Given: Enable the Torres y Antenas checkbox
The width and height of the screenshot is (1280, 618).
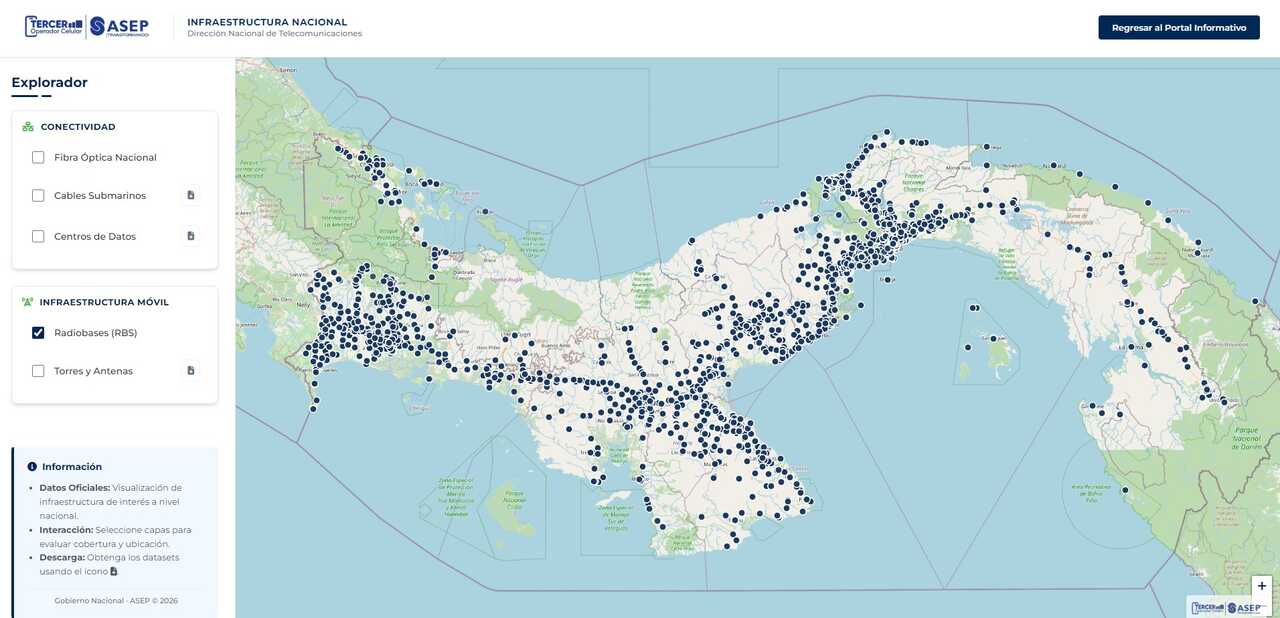Looking at the screenshot, I should (38, 371).
